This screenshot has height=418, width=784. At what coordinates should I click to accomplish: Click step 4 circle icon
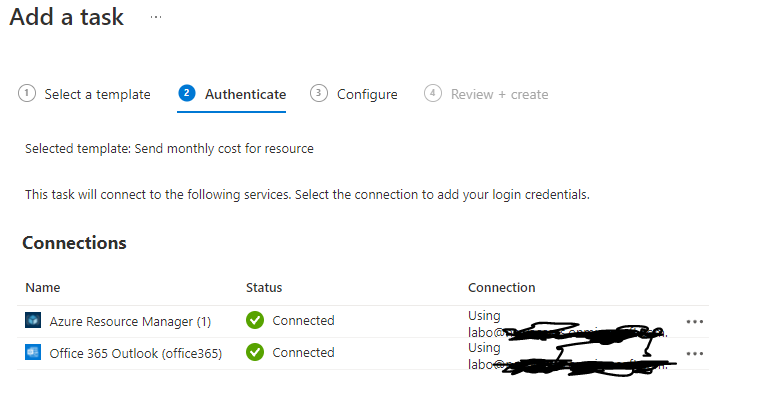tap(433, 94)
